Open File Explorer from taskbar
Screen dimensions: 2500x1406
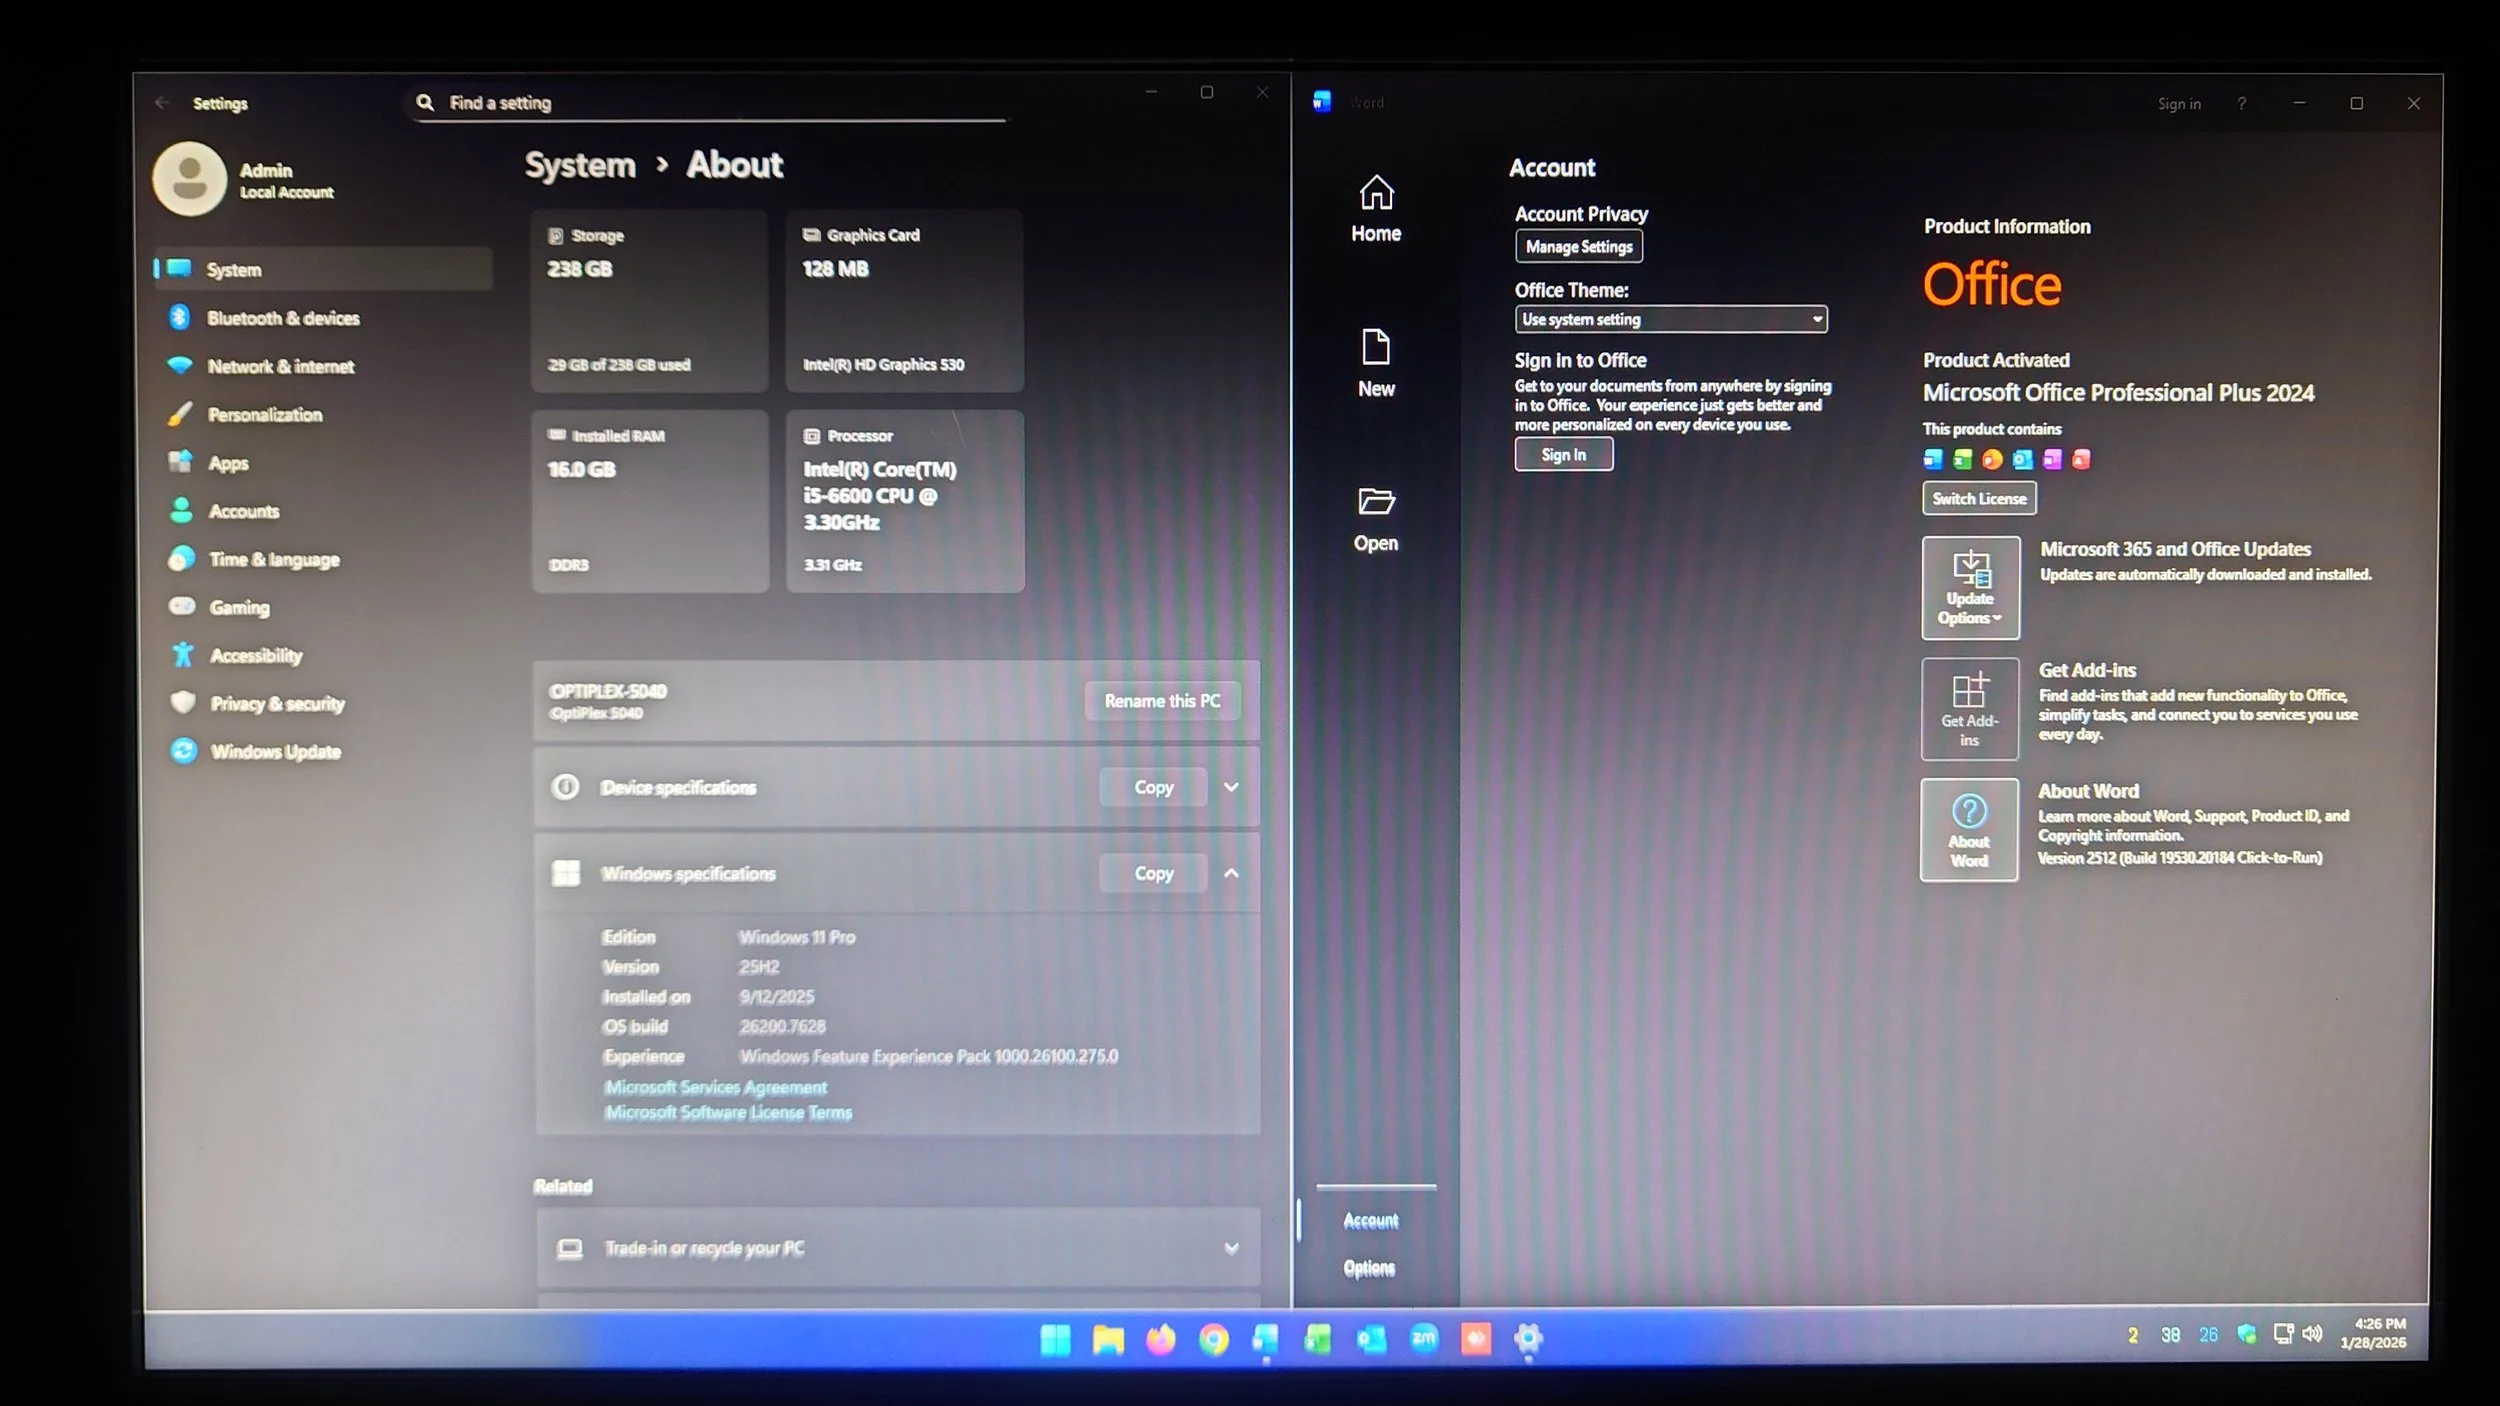coord(1108,1338)
